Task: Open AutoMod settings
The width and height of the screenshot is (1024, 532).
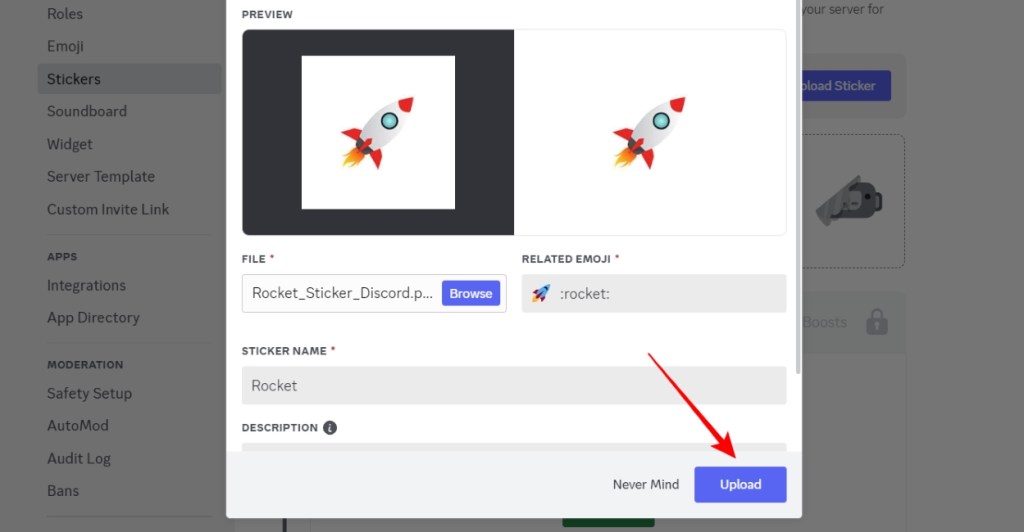Action: pyautogui.click(x=78, y=426)
